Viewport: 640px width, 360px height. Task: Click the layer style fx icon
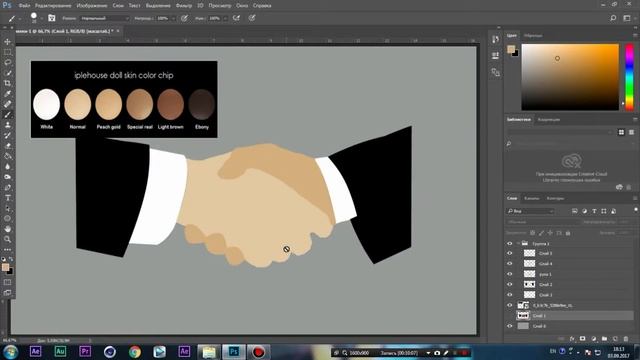pyautogui.click(x=572, y=339)
